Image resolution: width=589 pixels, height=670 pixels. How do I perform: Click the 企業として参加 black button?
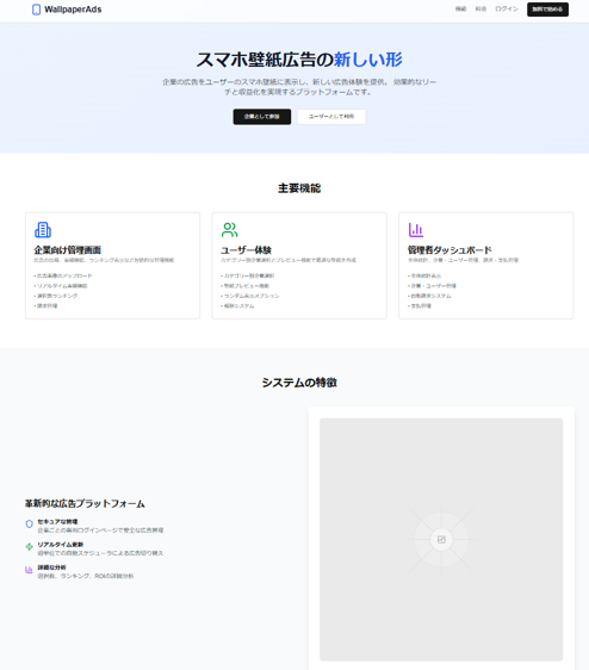pyautogui.click(x=262, y=117)
